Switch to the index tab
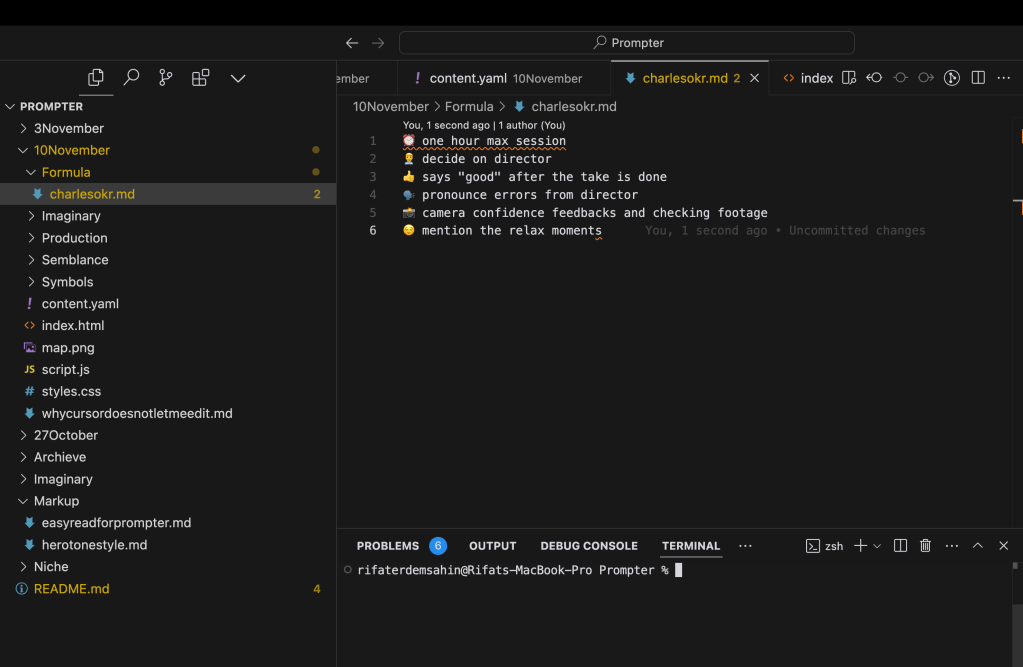Image resolution: width=1023 pixels, height=667 pixels. pyautogui.click(x=808, y=78)
